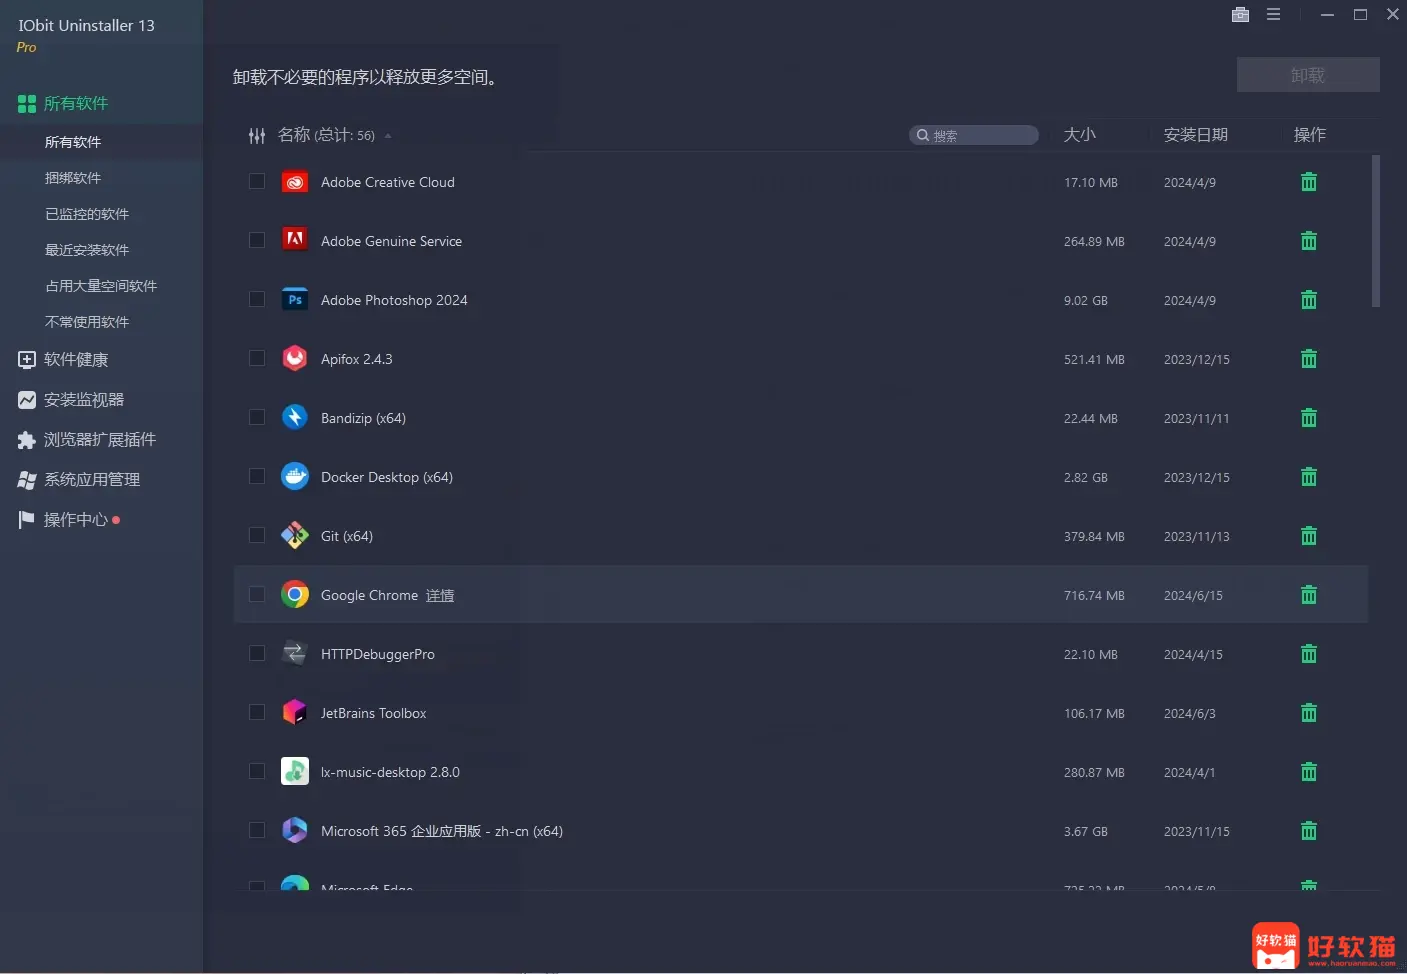Screen dimensions: 1407x974
Task: Click the lx-music-desktop 2.8.0 row name
Action: pyautogui.click(x=390, y=772)
